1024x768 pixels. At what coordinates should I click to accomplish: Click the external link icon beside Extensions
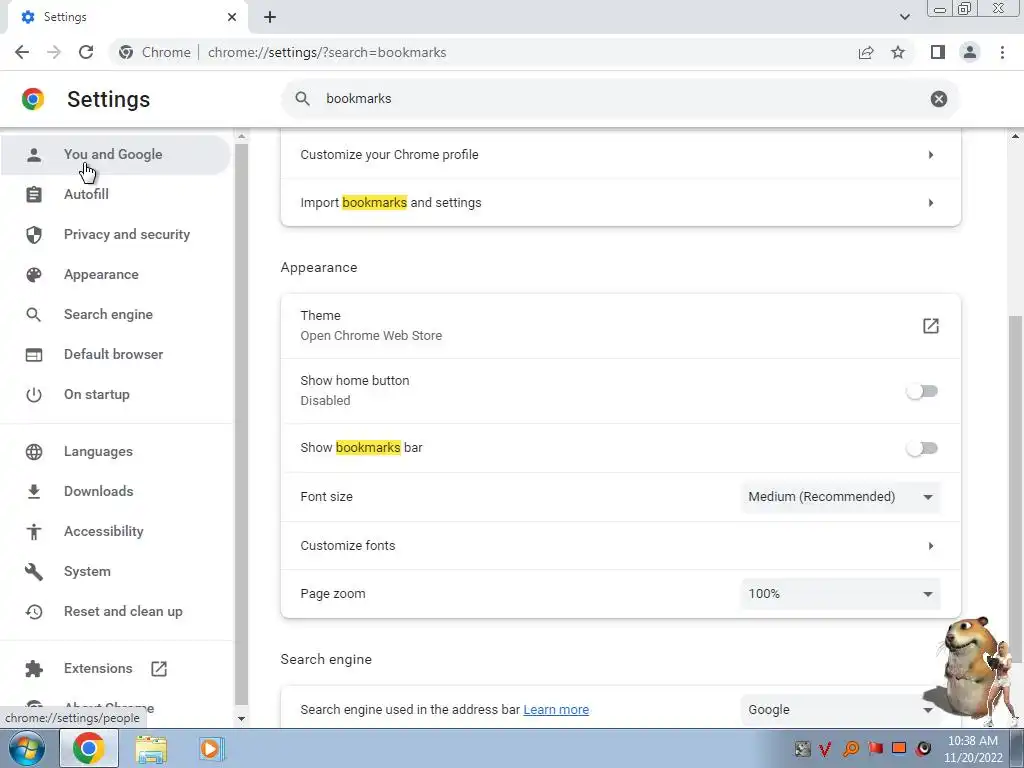pyautogui.click(x=159, y=669)
